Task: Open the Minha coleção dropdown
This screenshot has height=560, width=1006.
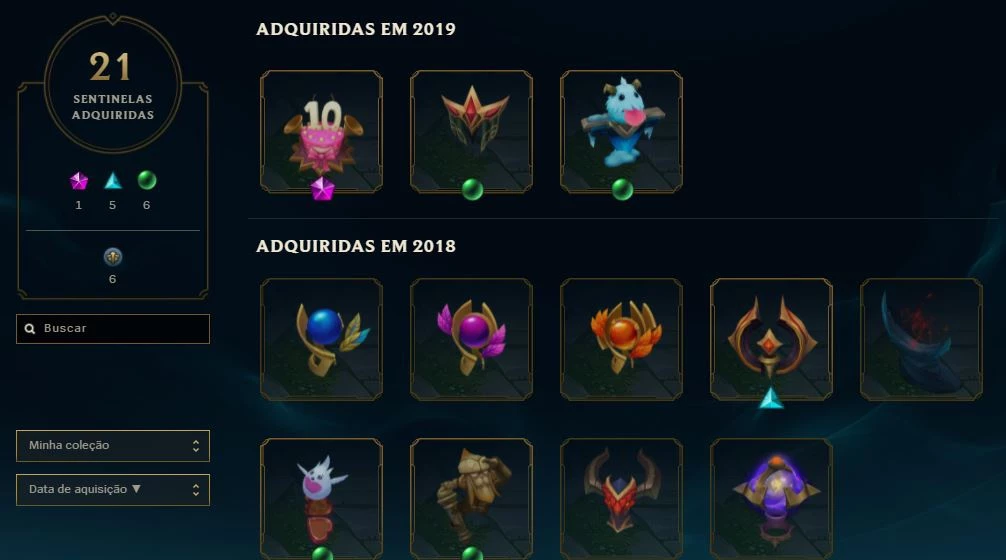Action: [113, 445]
